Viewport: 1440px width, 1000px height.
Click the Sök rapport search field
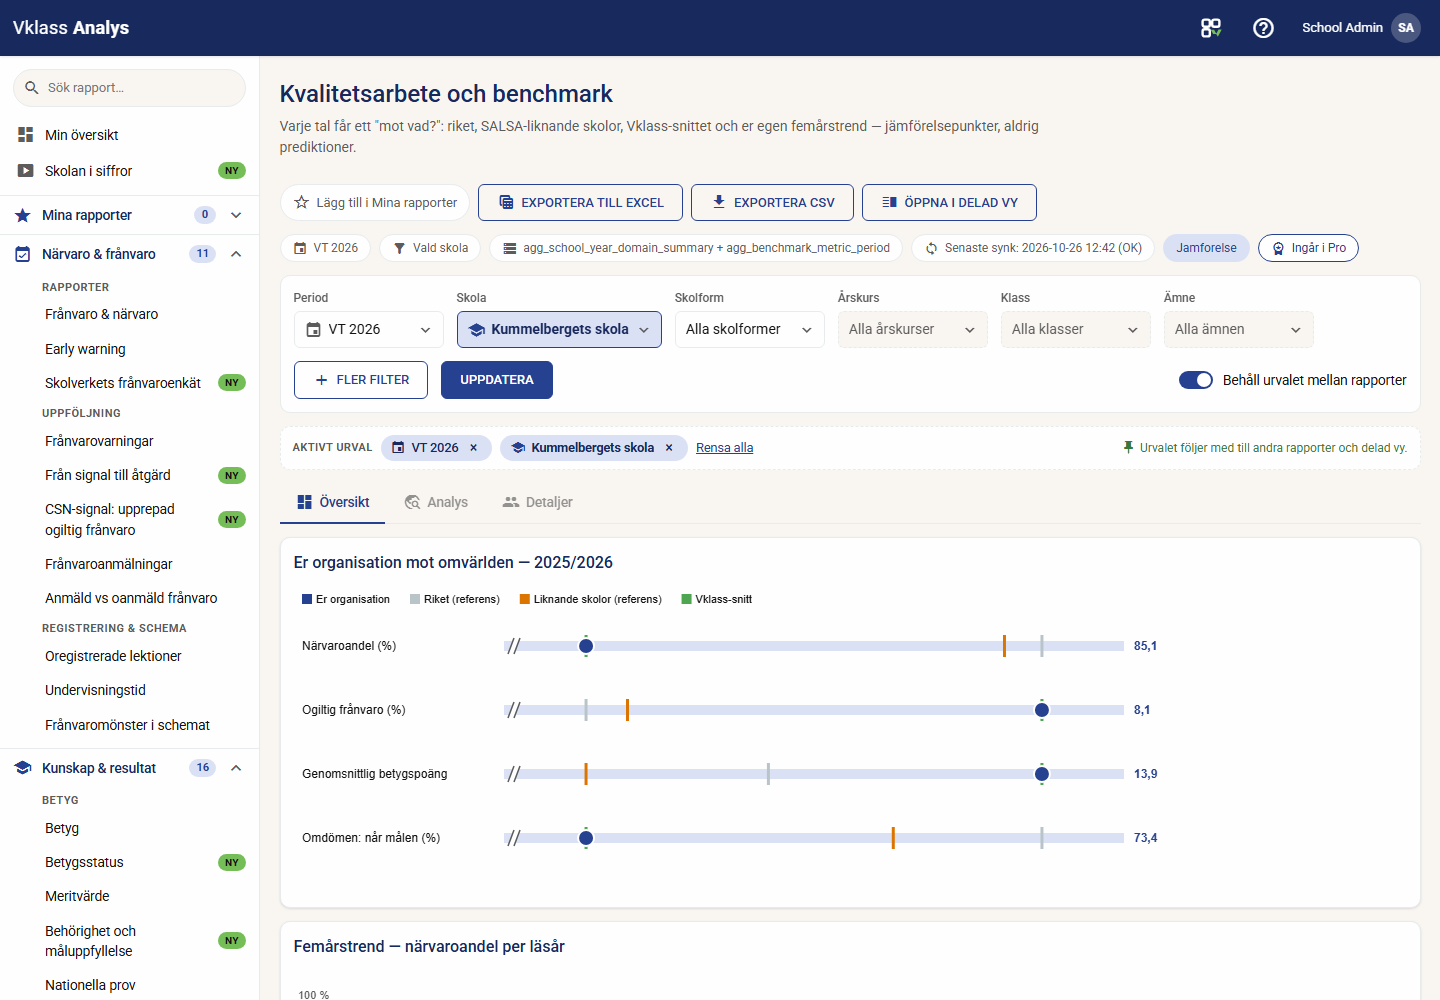[x=129, y=88]
